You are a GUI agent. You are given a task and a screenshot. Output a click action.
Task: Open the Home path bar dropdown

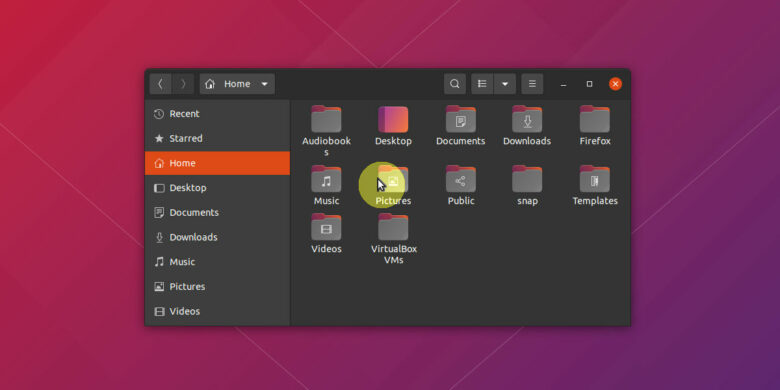click(237, 84)
